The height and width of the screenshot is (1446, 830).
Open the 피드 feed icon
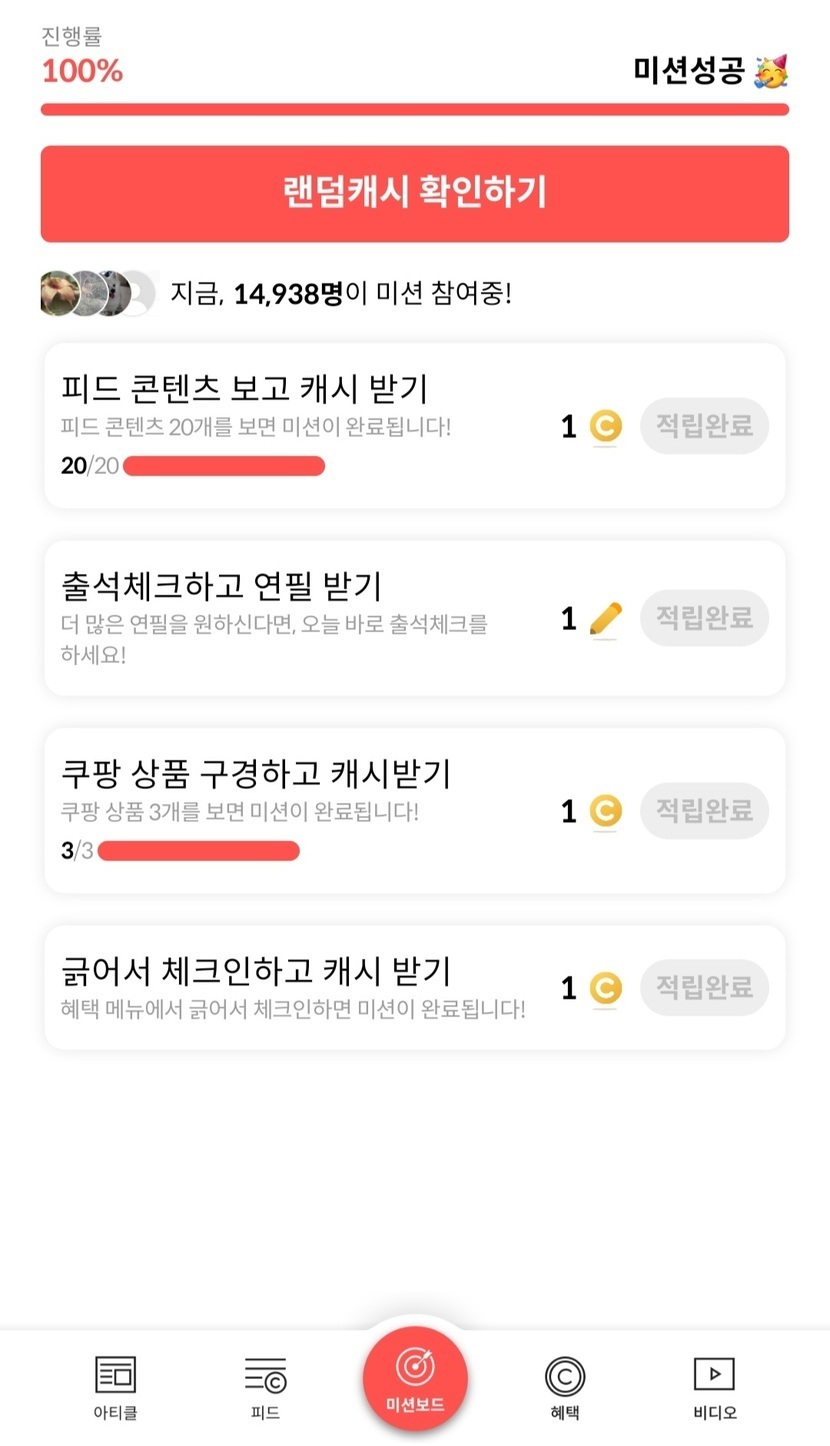pyautogui.click(x=265, y=1375)
